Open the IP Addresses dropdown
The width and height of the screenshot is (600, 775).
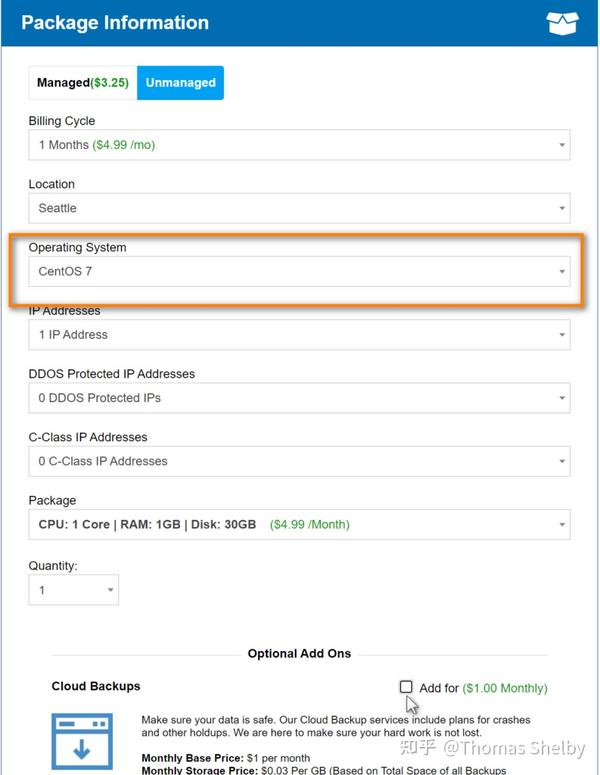299,335
